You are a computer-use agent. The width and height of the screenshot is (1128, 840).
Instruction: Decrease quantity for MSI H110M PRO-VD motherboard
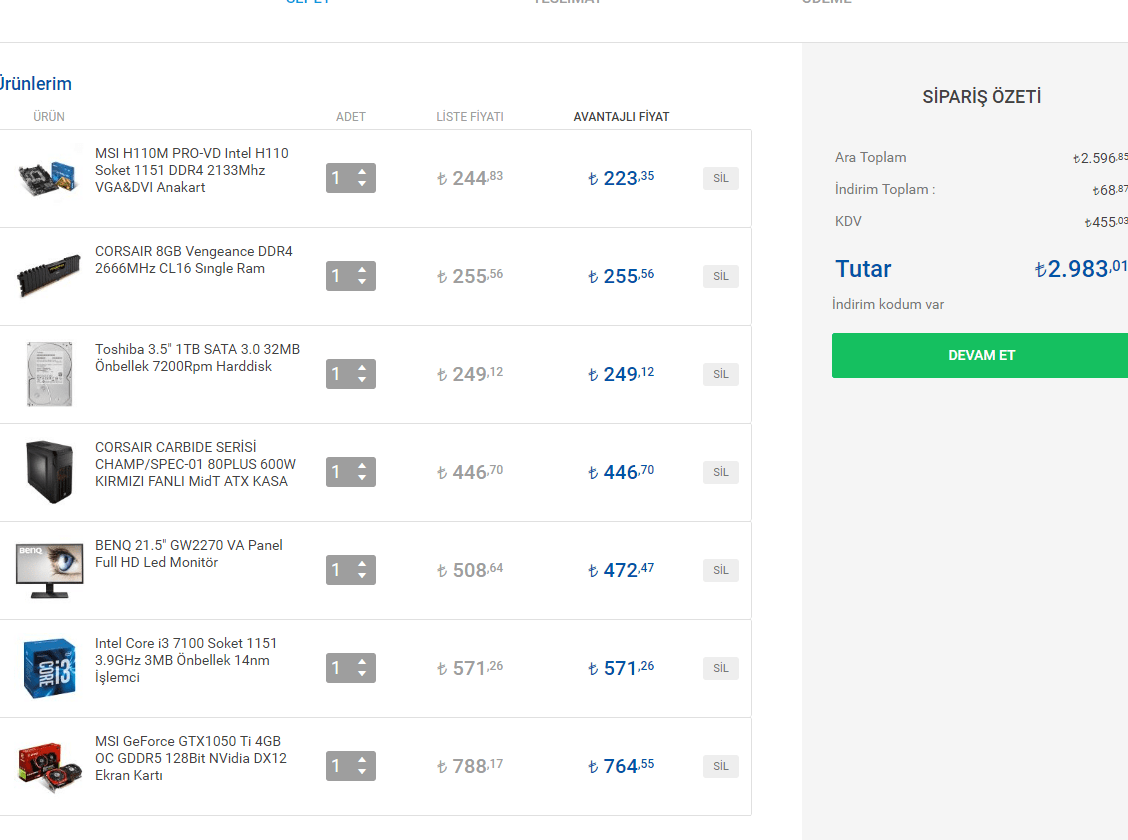tap(362, 184)
